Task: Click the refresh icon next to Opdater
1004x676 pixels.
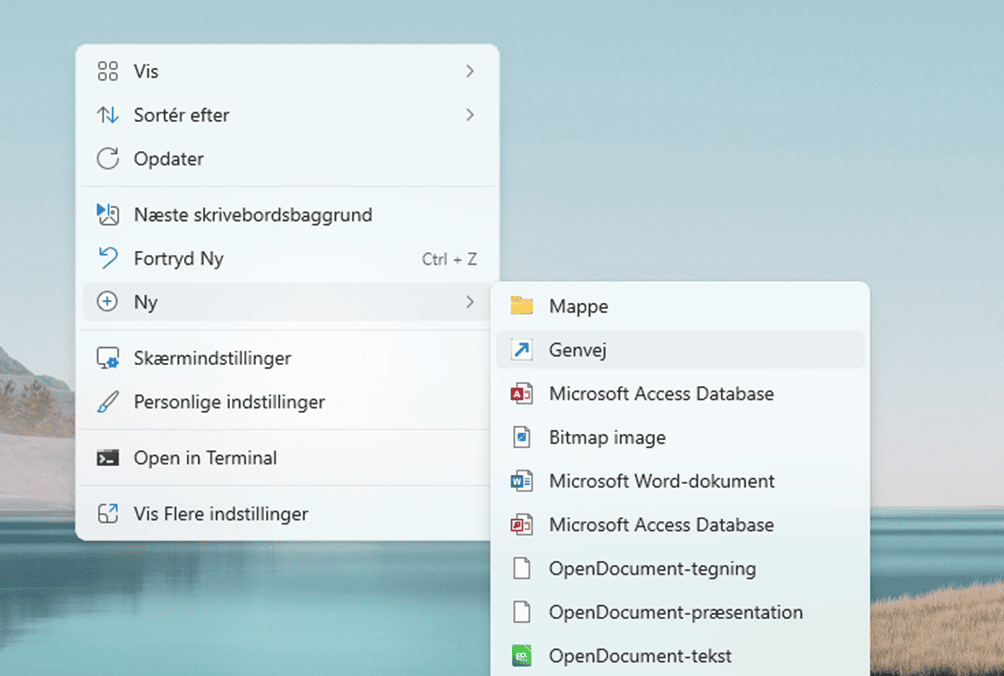Action: pyautogui.click(x=107, y=159)
